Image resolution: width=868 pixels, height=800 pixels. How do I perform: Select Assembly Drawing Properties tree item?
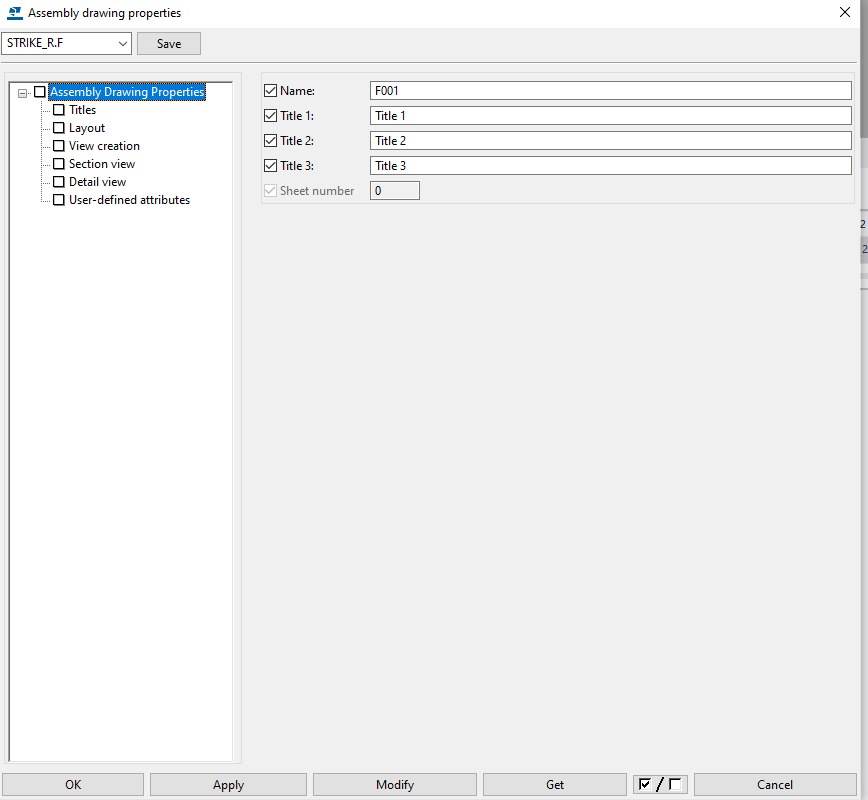click(127, 92)
